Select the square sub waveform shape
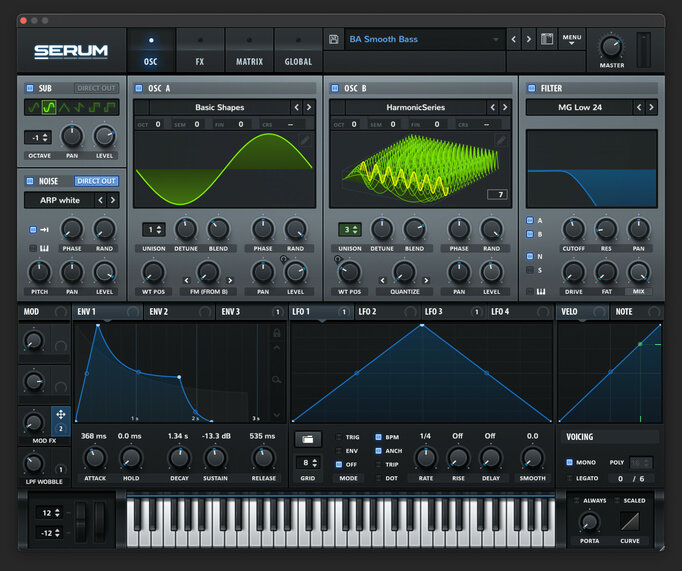The height and width of the screenshot is (571, 682). click(x=94, y=107)
